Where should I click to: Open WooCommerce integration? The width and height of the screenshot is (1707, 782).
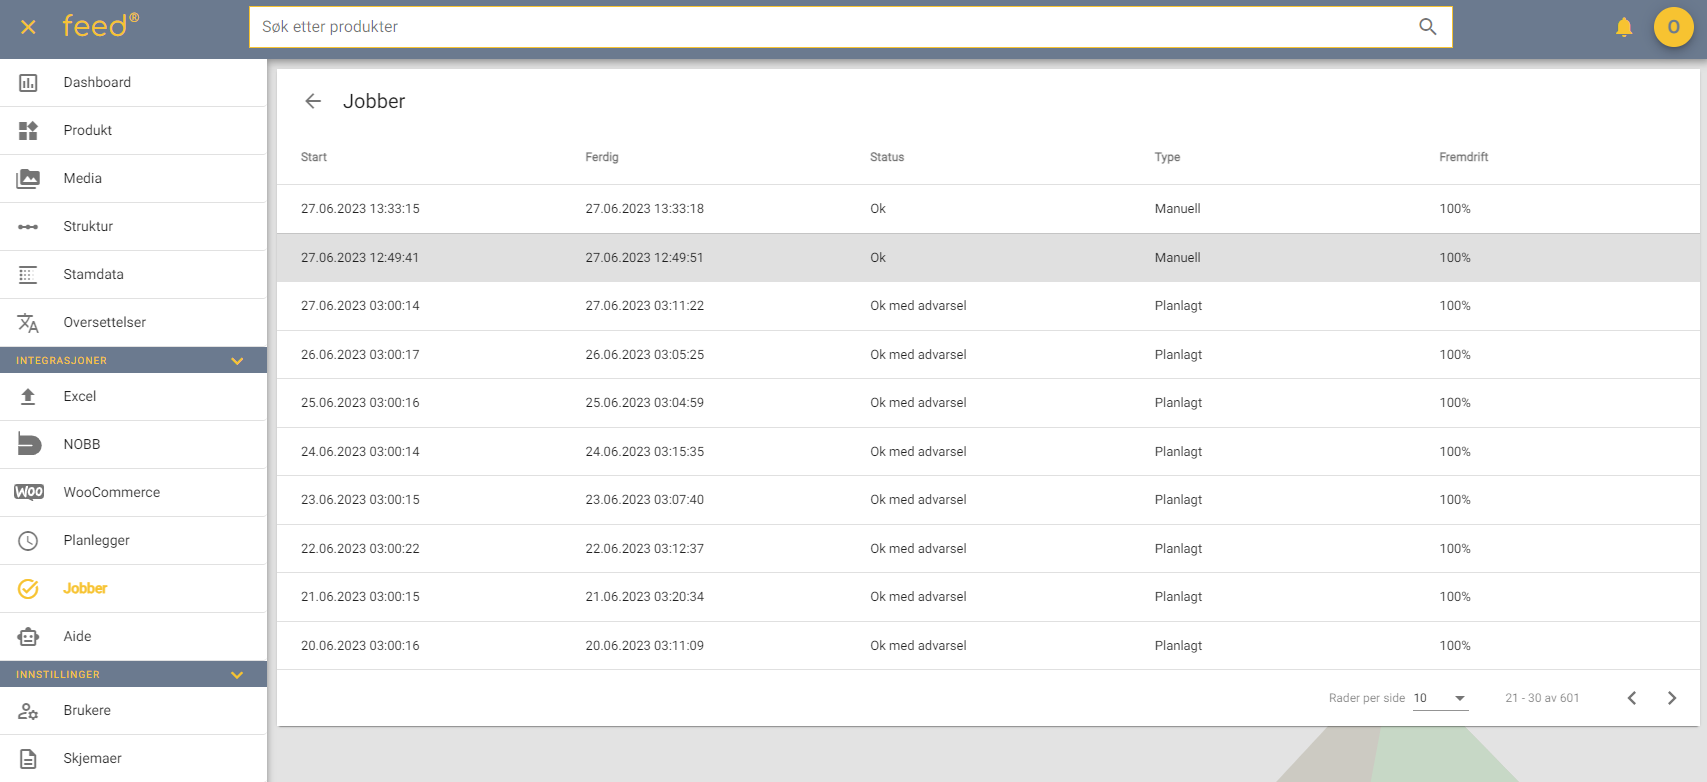click(x=133, y=493)
